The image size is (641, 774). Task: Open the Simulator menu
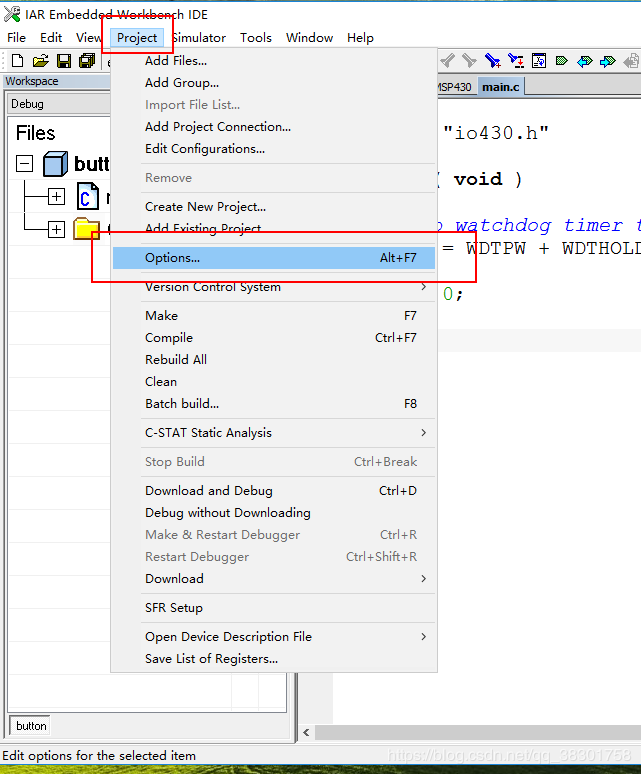click(198, 38)
